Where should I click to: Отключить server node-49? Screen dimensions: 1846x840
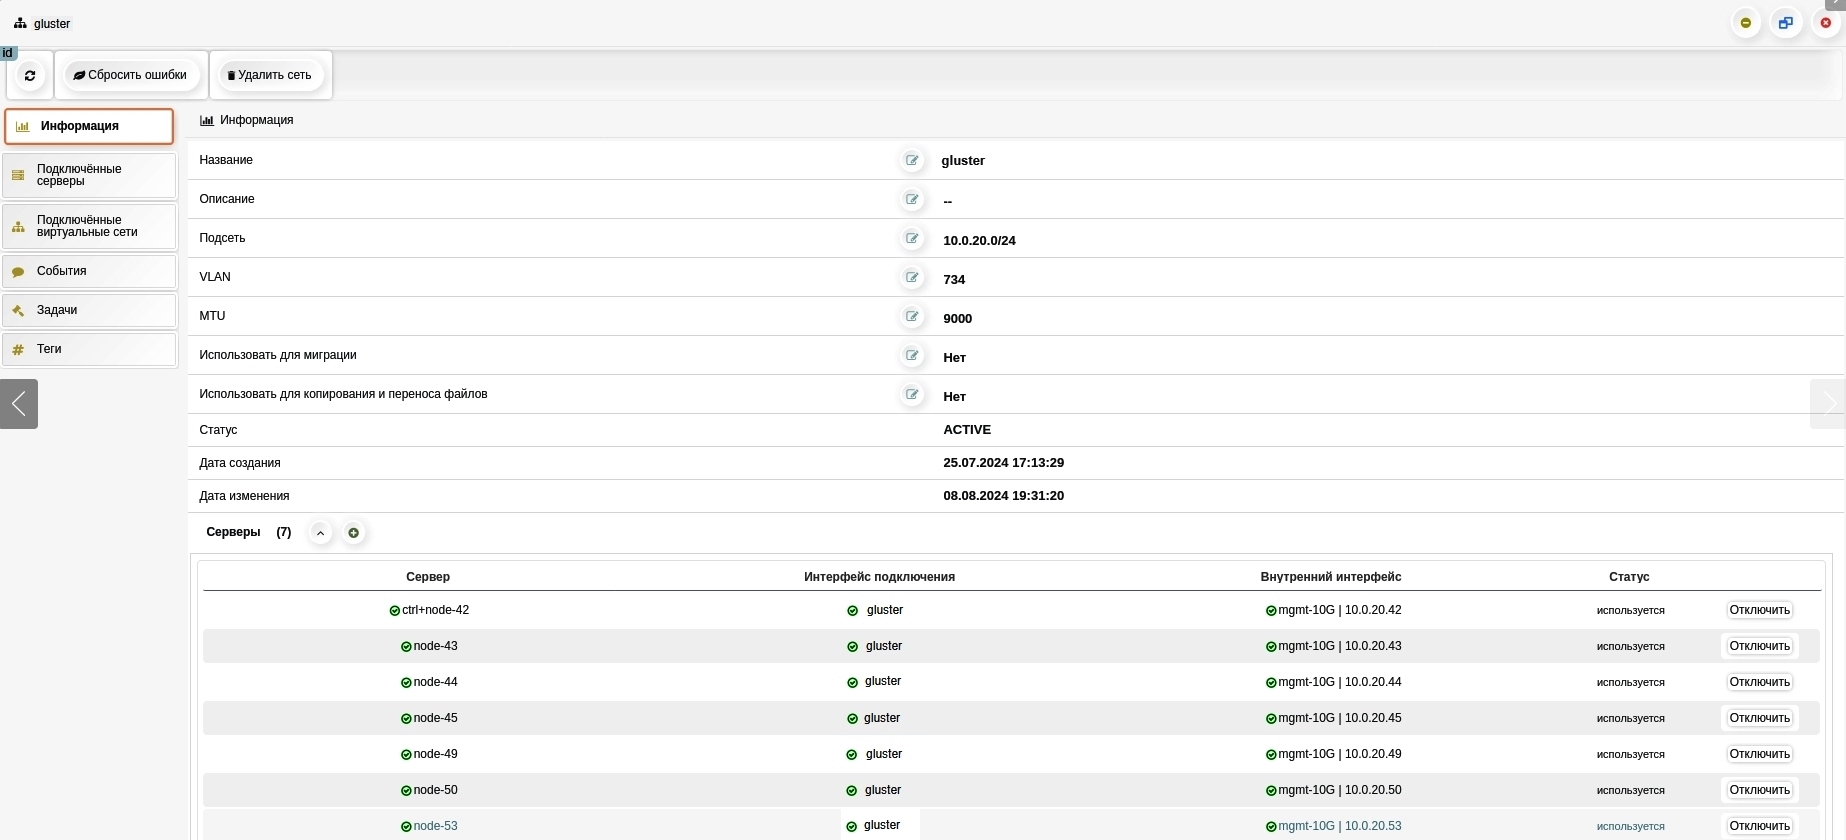[1759, 754]
